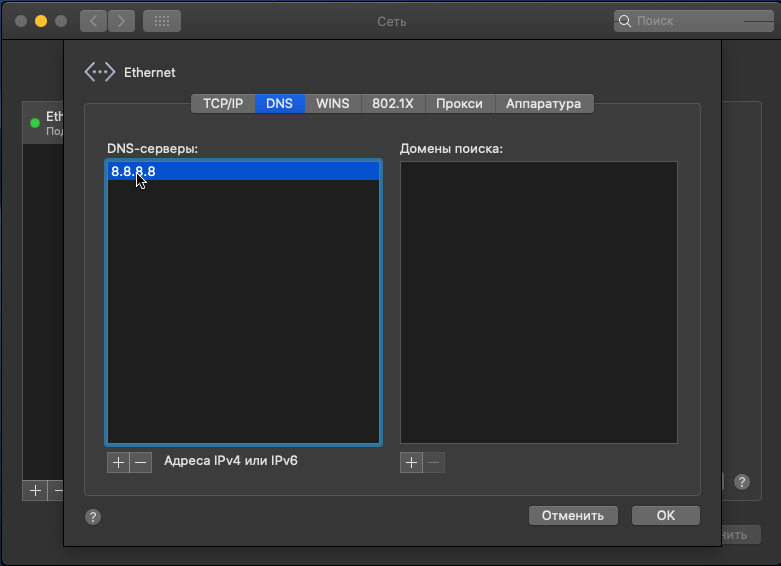This screenshot has height=566, width=781.
Task: Click the back navigation arrow
Action: 93,21
